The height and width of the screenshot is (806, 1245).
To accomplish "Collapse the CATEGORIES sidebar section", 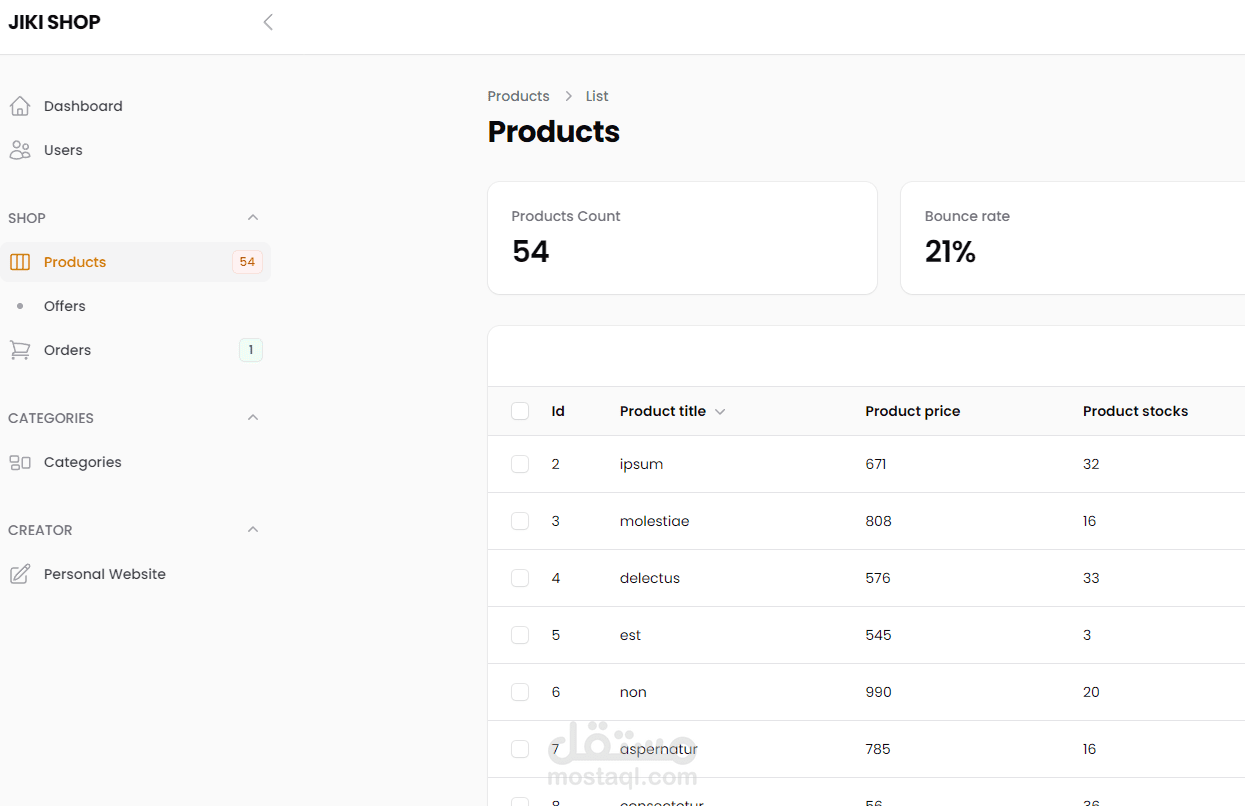I will coord(253,418).
